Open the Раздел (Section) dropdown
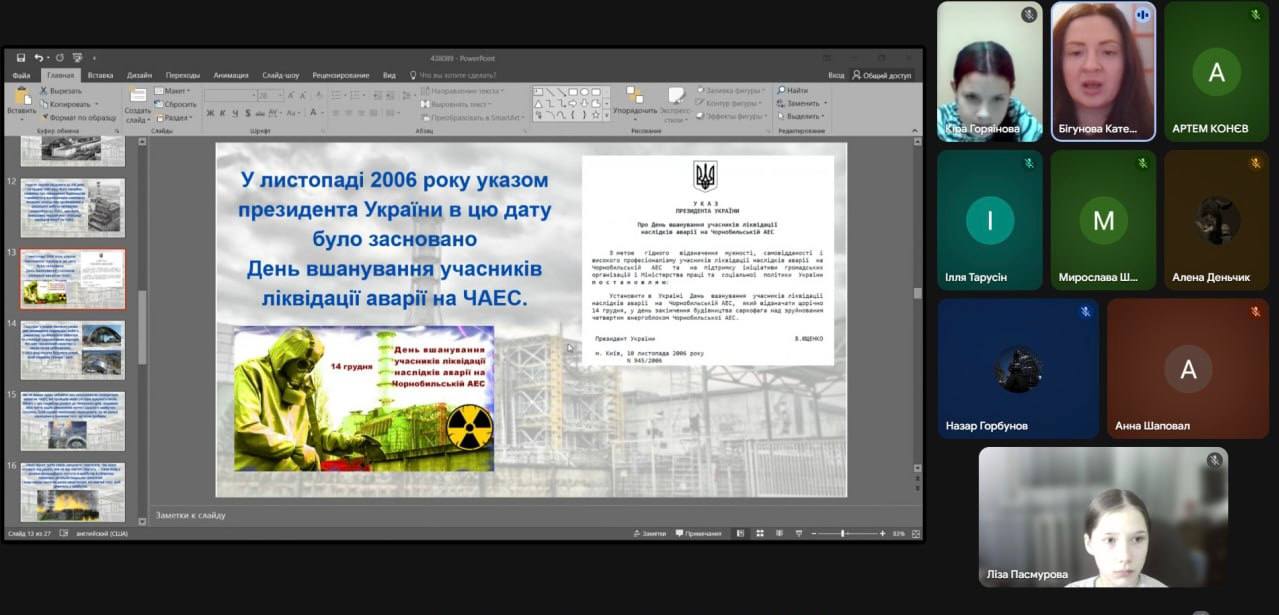1279x615 pixels. point(176,117)
